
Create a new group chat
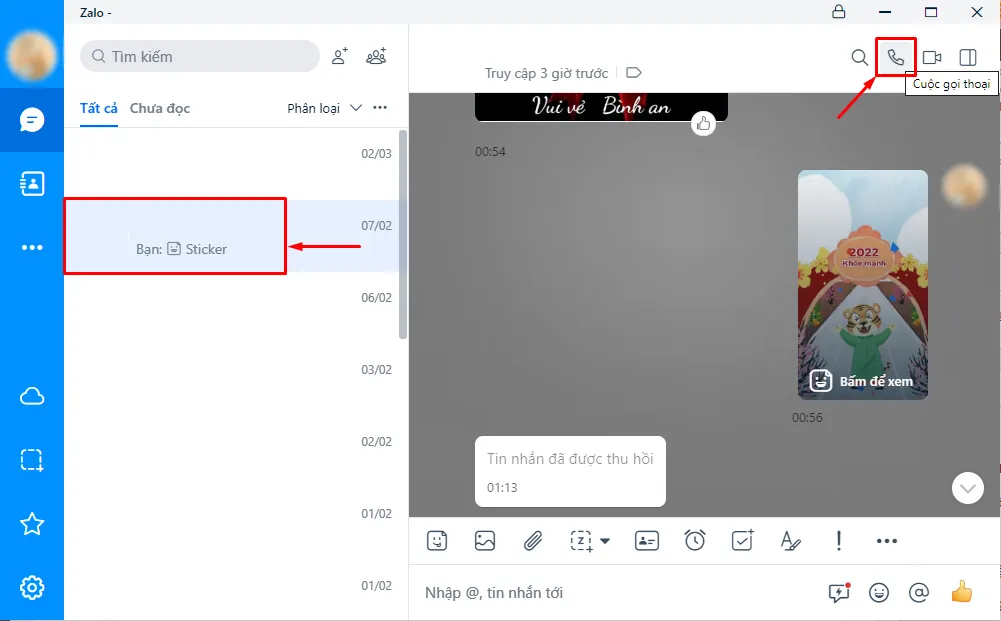point(376,56)
